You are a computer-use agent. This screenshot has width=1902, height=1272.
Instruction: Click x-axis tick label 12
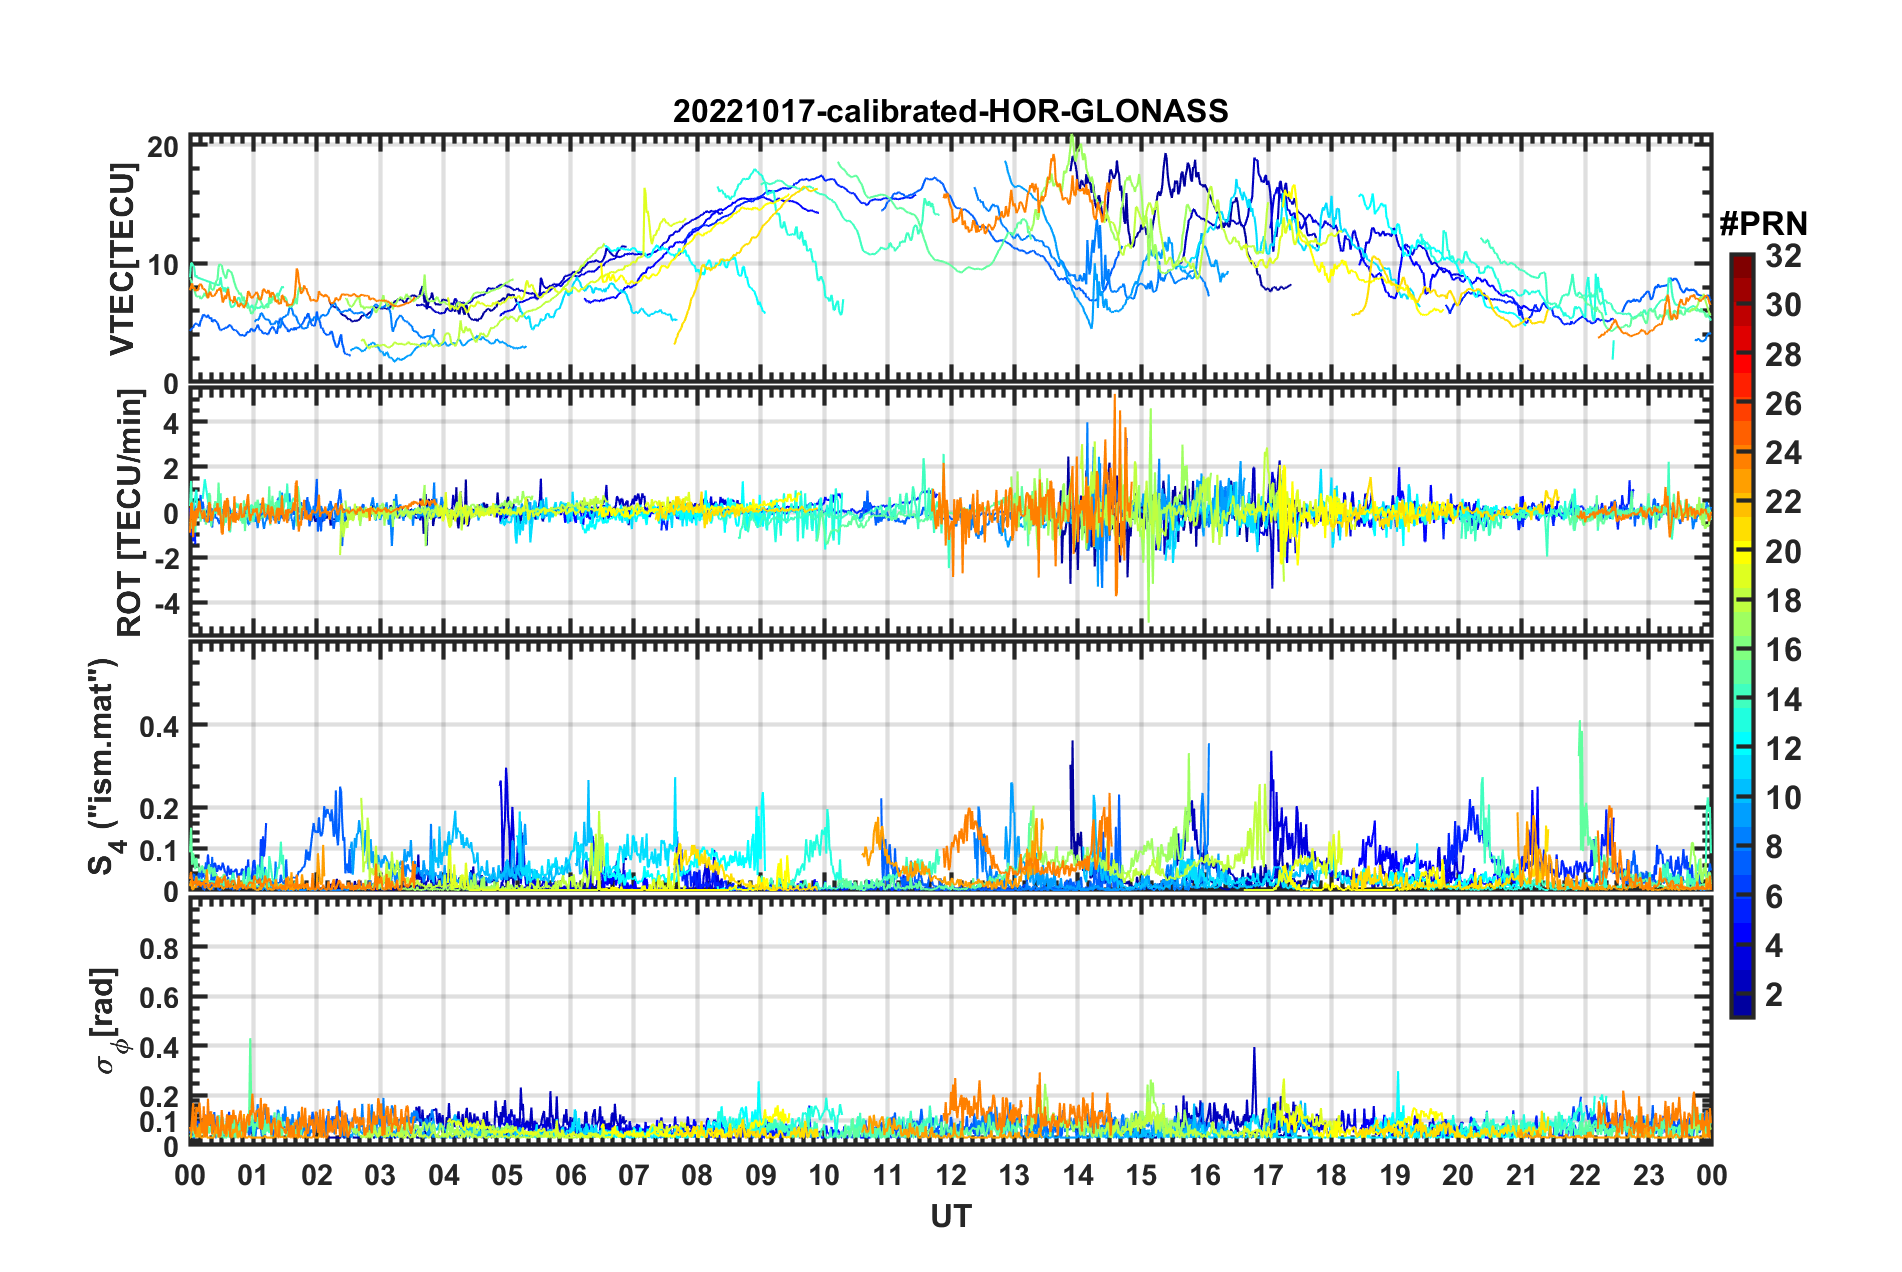click(950, 1175)
